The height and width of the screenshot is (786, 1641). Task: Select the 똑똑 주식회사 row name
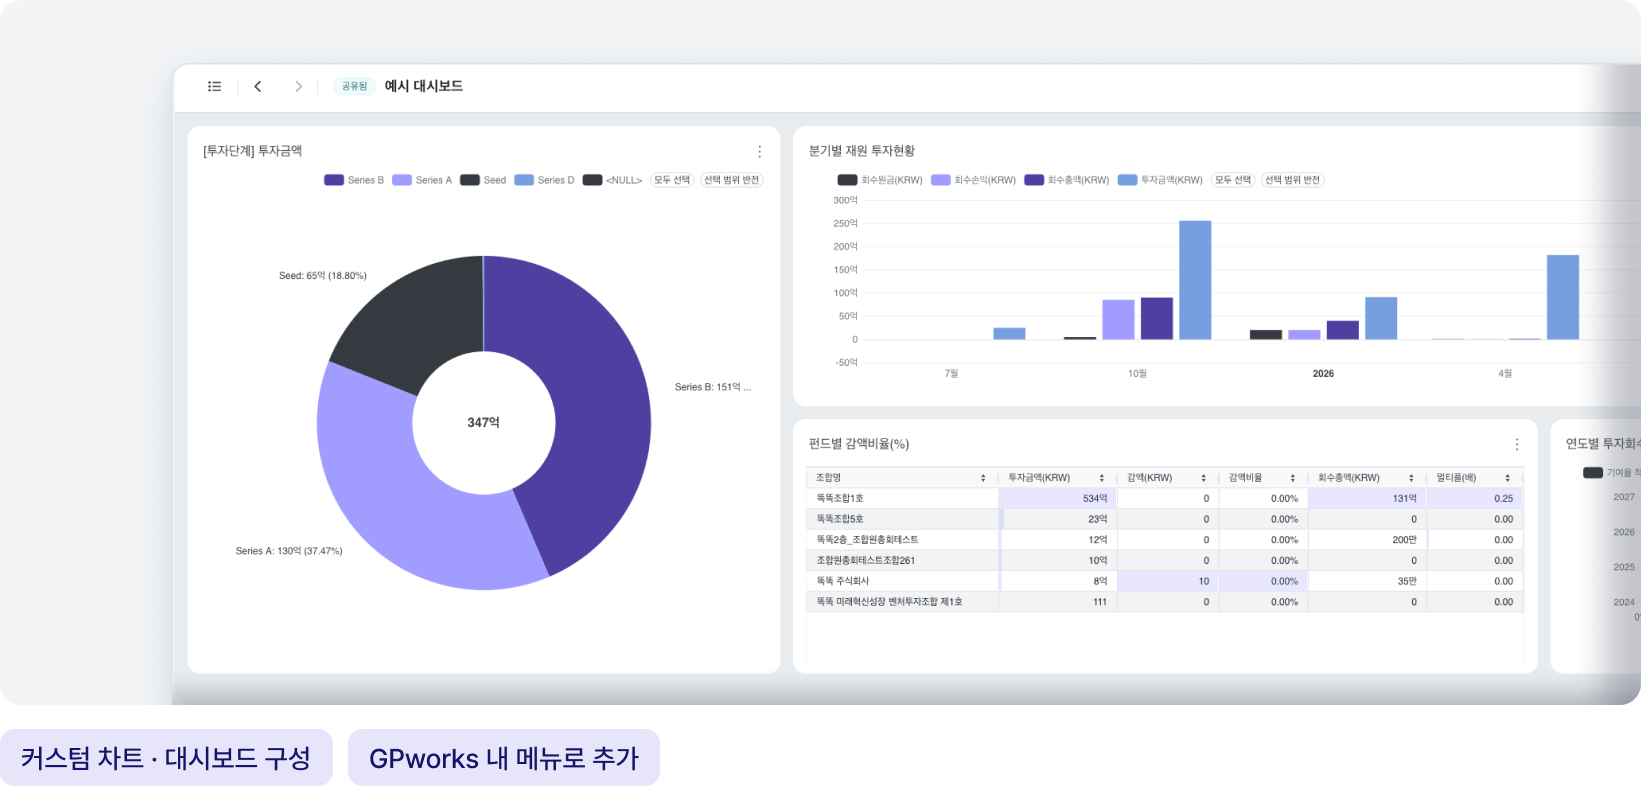pyautogui.click(x=843, y=581)
